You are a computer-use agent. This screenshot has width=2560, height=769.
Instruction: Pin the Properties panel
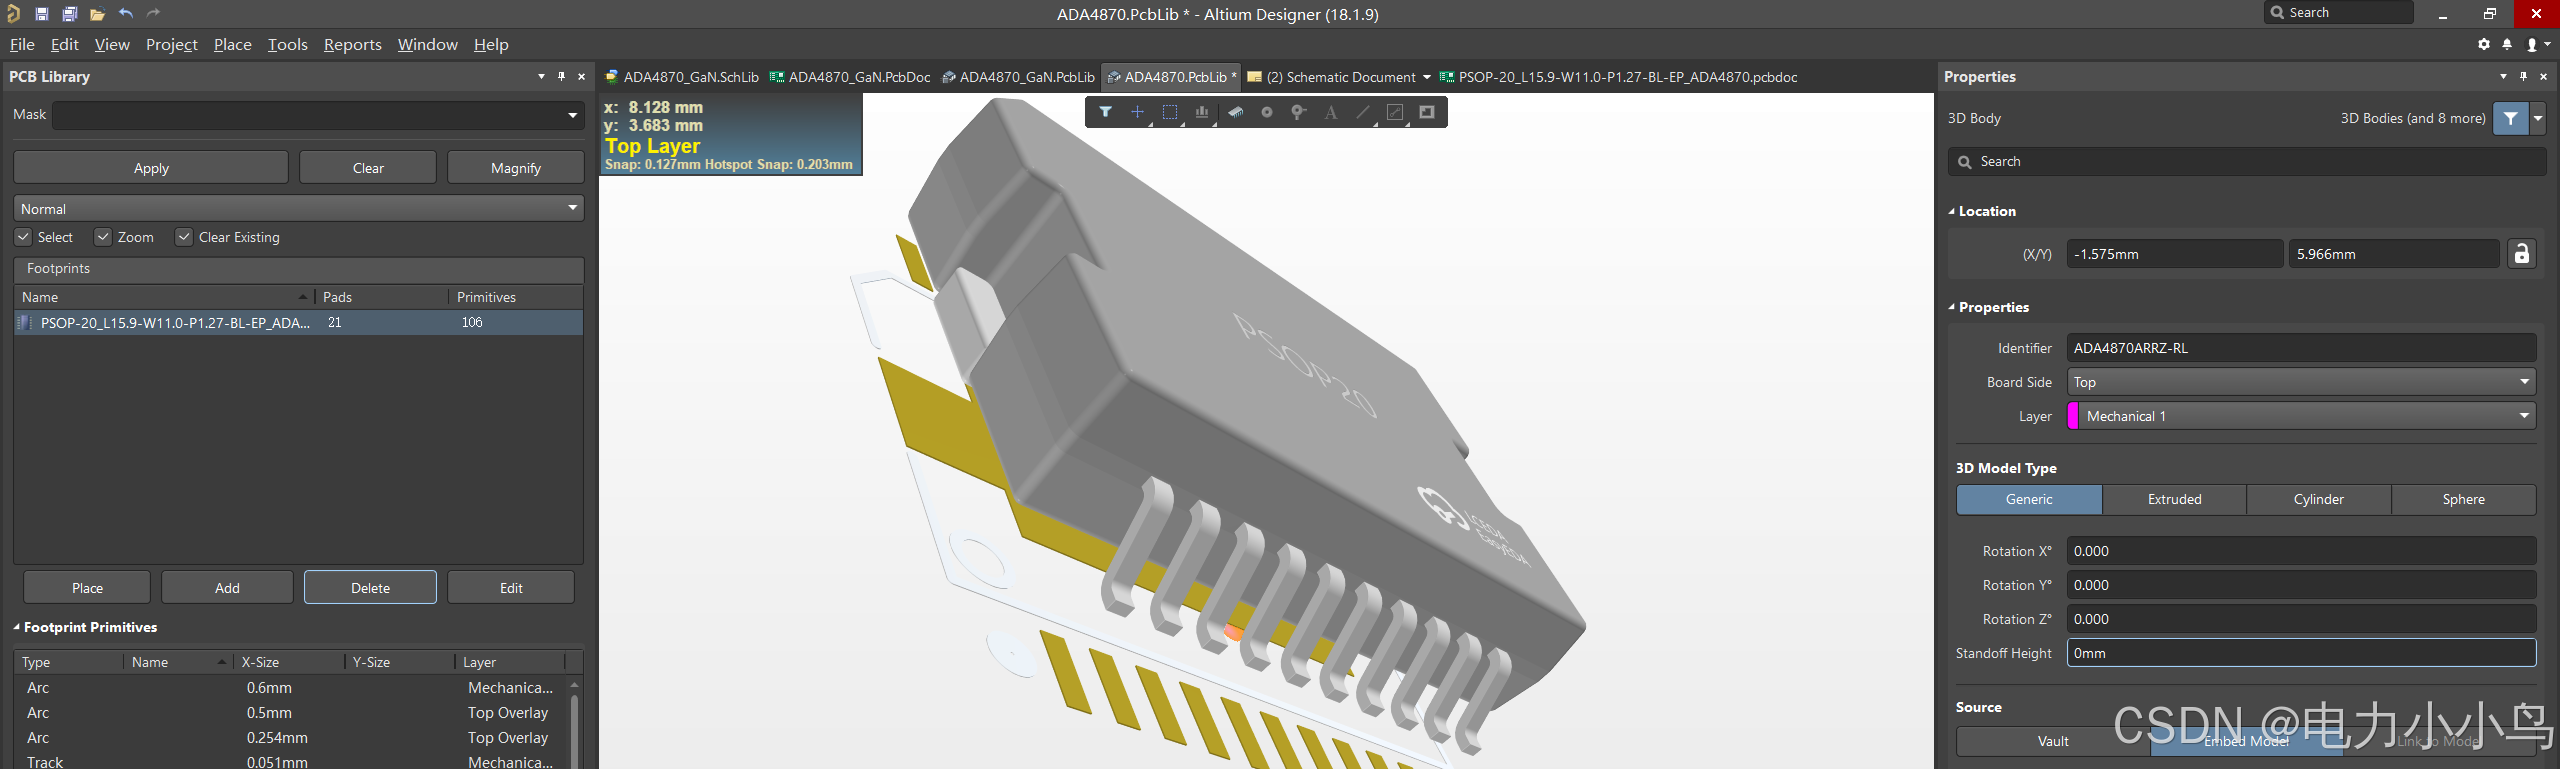tap(2523, 76)
